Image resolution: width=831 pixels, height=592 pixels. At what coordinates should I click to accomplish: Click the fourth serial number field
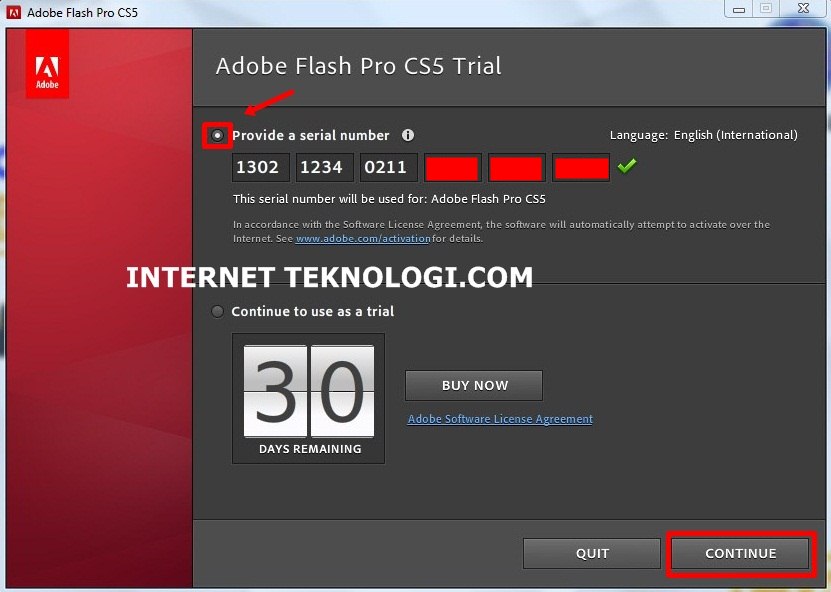click(x=453, y=168)
